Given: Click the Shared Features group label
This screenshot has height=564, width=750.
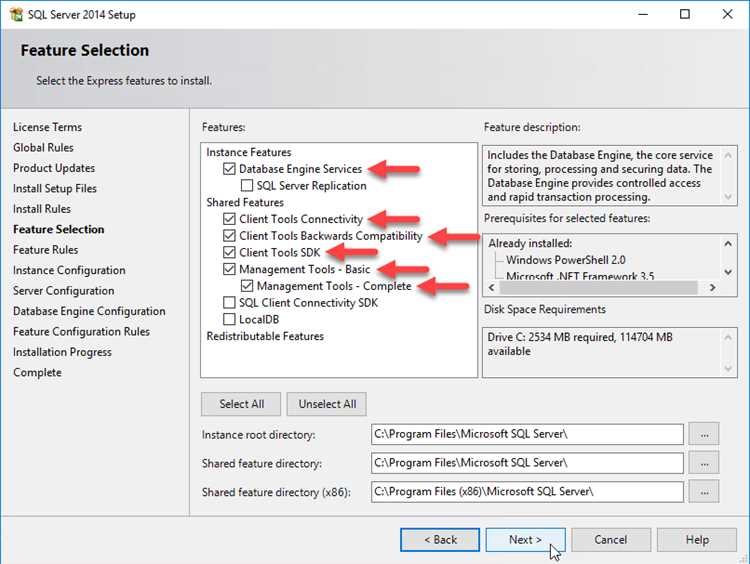Looking at the screenshot, I should click(245, 202).
